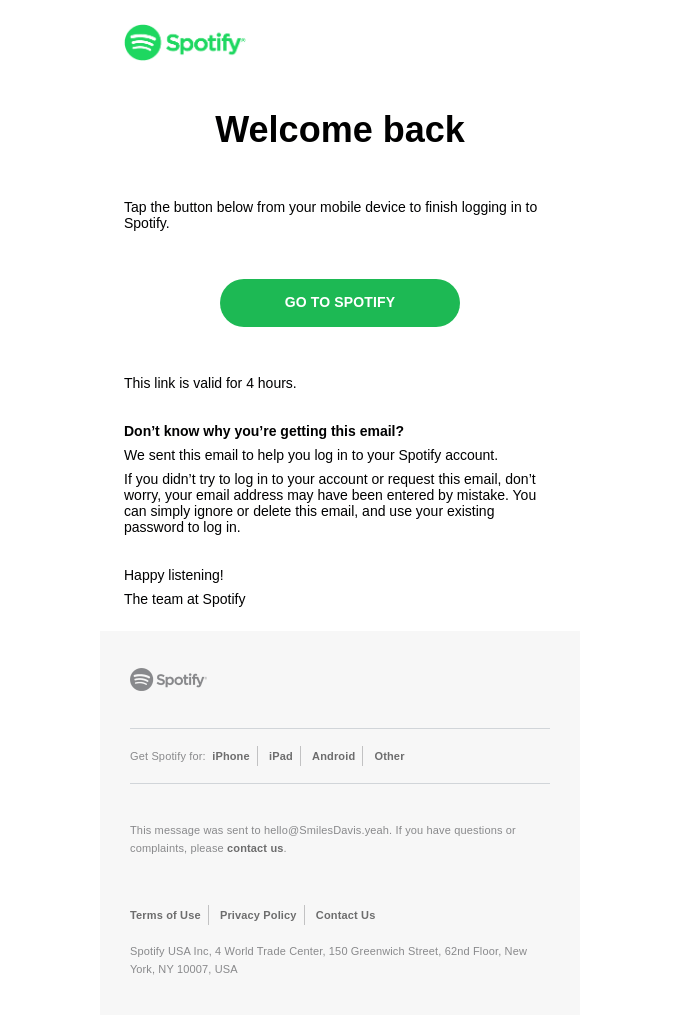Open the Spotify wordmark beside the header icon

pyautogui.click(x=203, y=42)
